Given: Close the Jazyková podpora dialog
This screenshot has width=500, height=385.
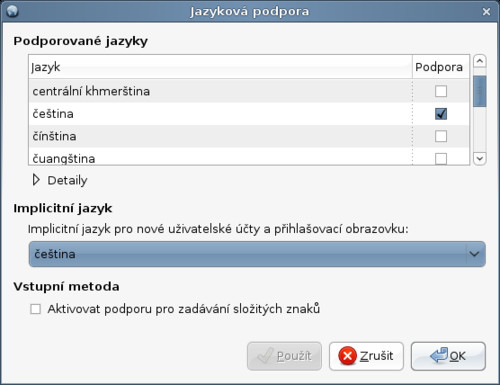Looking at the screenshot, I should (486, 12).
